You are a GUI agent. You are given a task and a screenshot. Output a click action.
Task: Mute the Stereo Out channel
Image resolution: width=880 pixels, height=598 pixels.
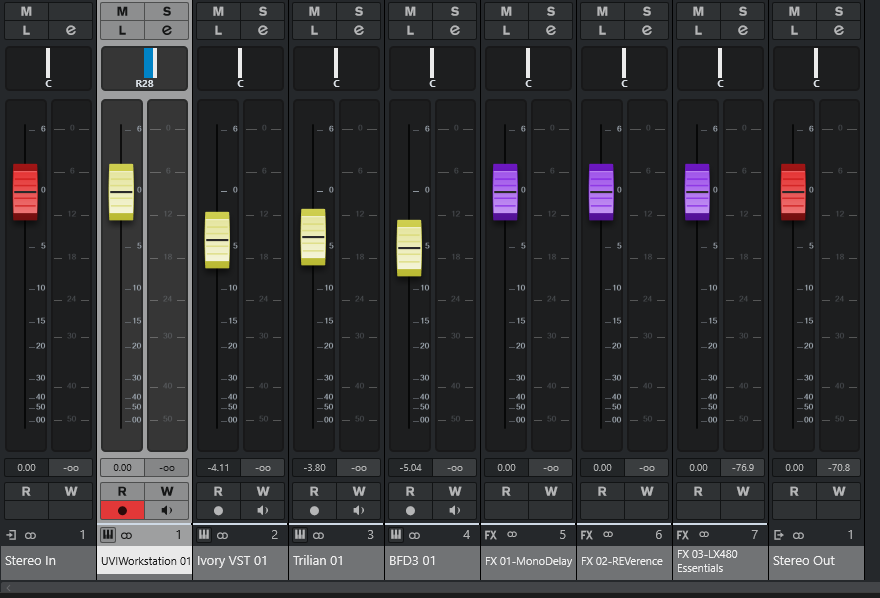point(794,11)
